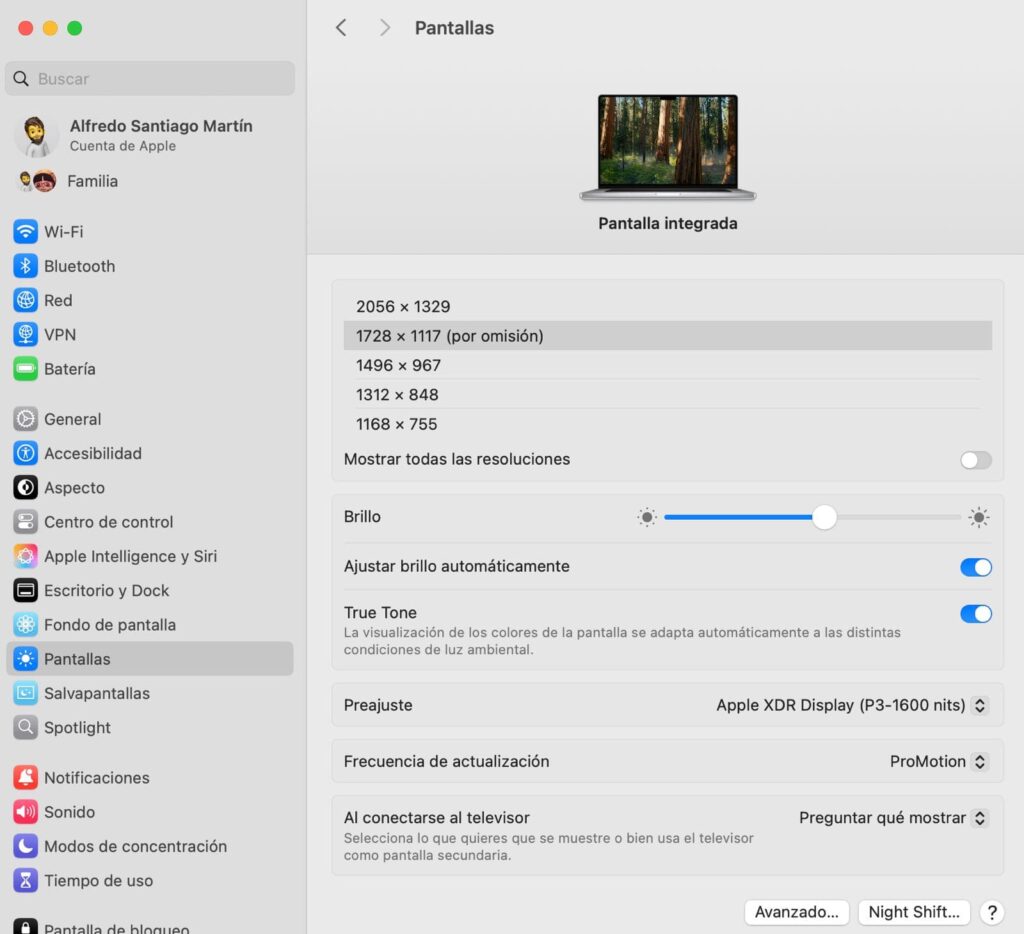Select the Tiempo de uso sidebar label
Image resolution: width=1024 pixels, height=934 pixels.
pyautogui.click(x=99, y=880)
